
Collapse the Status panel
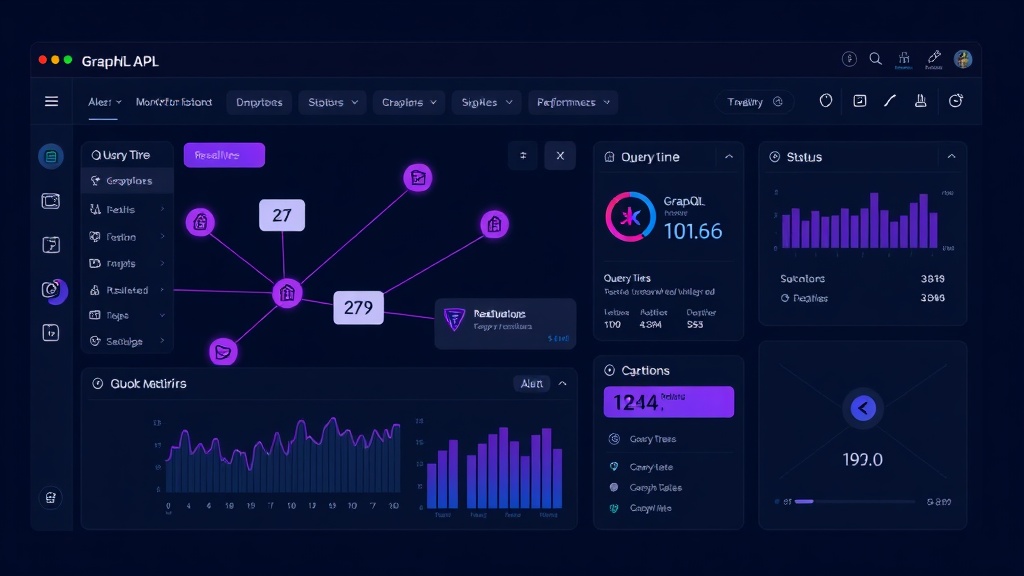[952, 157]
